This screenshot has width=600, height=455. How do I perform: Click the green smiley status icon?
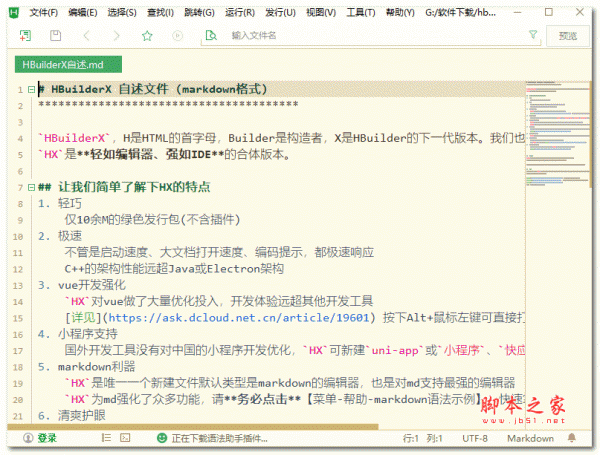[162, 438]
